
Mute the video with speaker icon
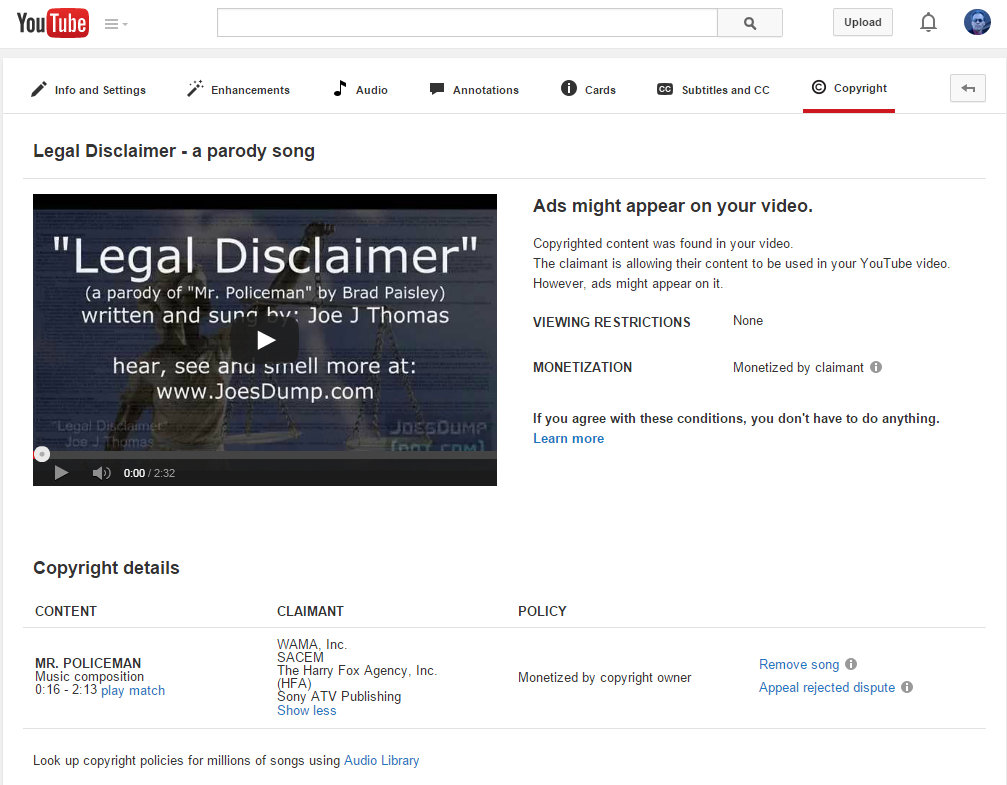(x=101, y=473)
